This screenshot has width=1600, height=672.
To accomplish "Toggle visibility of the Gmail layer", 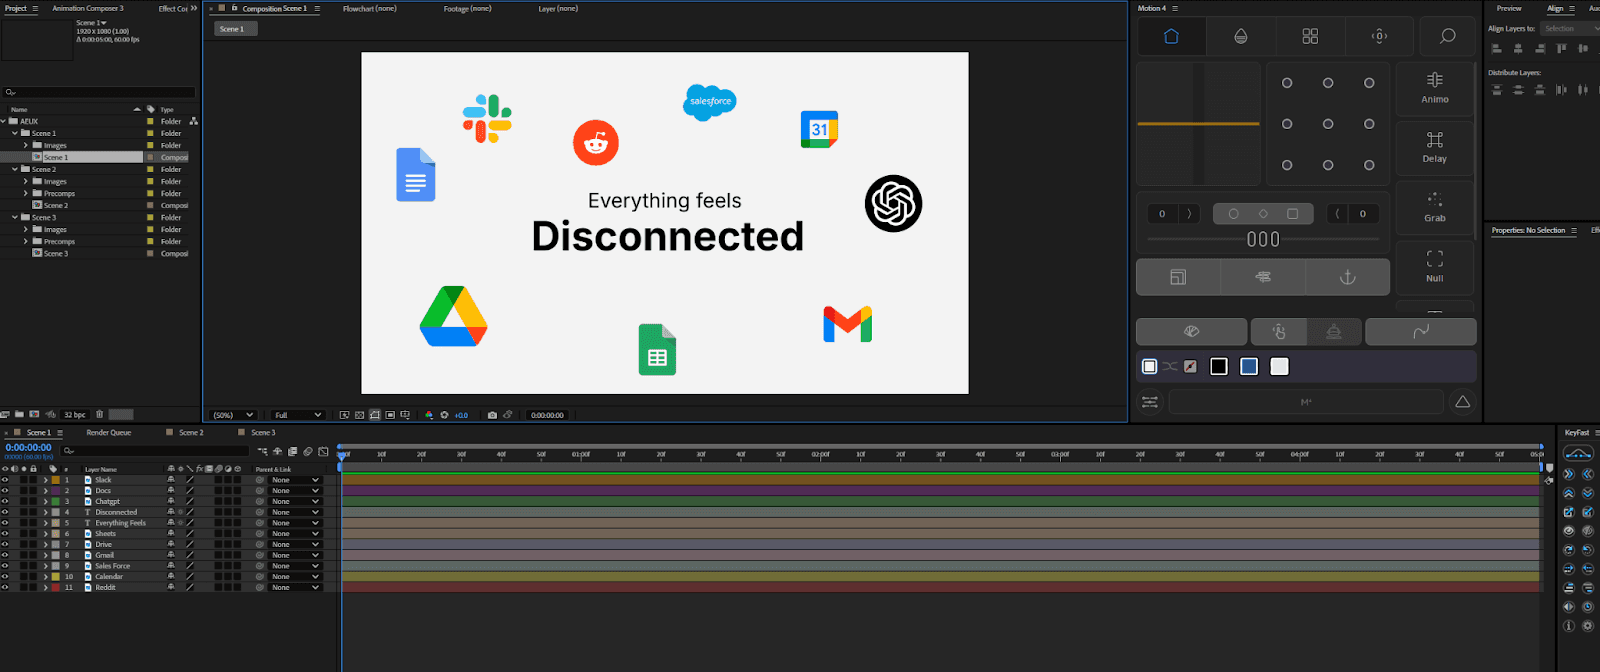I will pyautogui.click(x=5, y=555).
